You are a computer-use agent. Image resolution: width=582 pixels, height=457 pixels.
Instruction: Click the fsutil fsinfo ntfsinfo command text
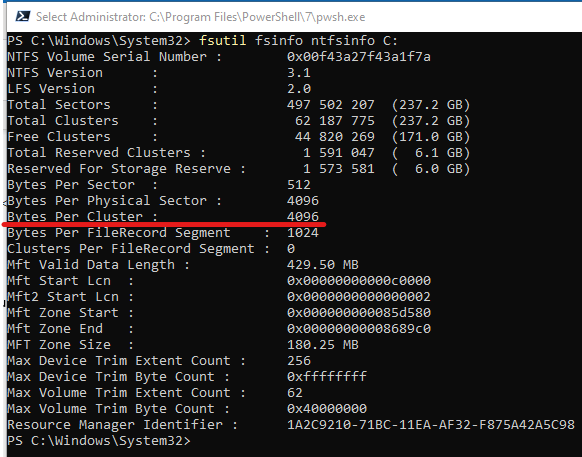click(x=298, y=40)
